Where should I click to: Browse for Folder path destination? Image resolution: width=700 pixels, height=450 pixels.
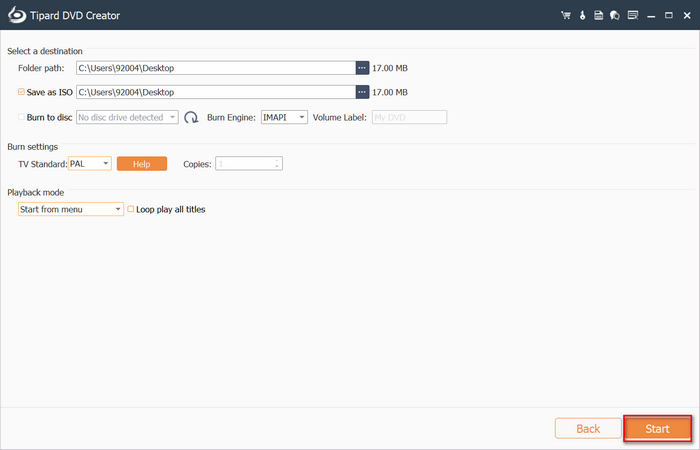point(362,68)
